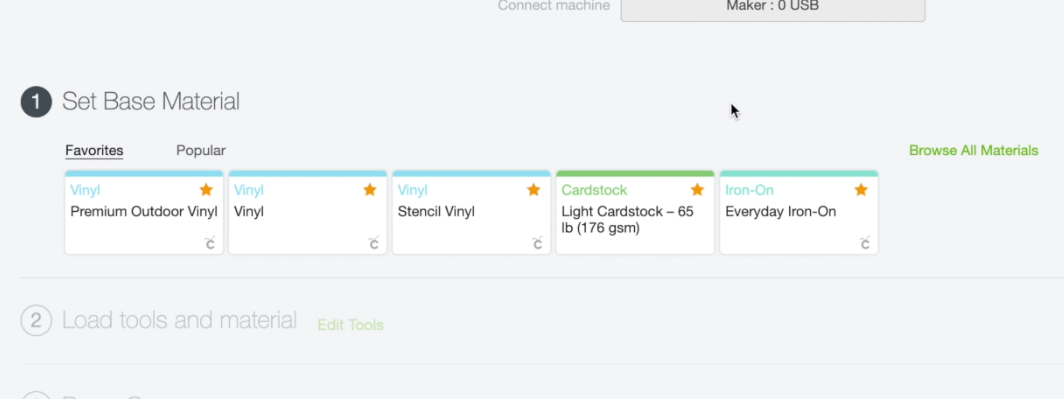Click Cricut logo on Stencil Vinyl card
Screen dimensions: 1064x399
[537, 242]
